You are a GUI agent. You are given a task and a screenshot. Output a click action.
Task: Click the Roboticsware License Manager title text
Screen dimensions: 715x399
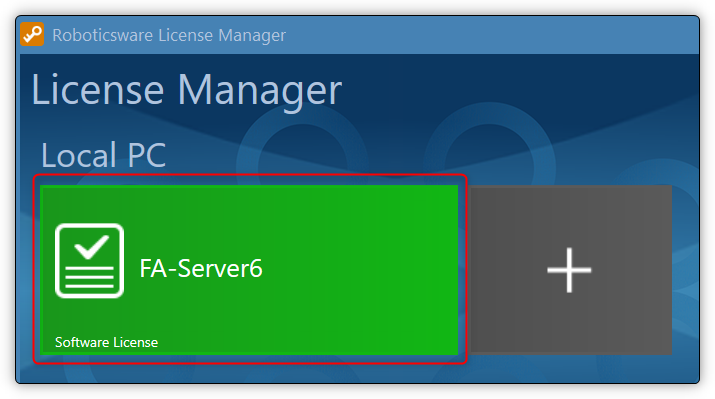coord(169,35)
